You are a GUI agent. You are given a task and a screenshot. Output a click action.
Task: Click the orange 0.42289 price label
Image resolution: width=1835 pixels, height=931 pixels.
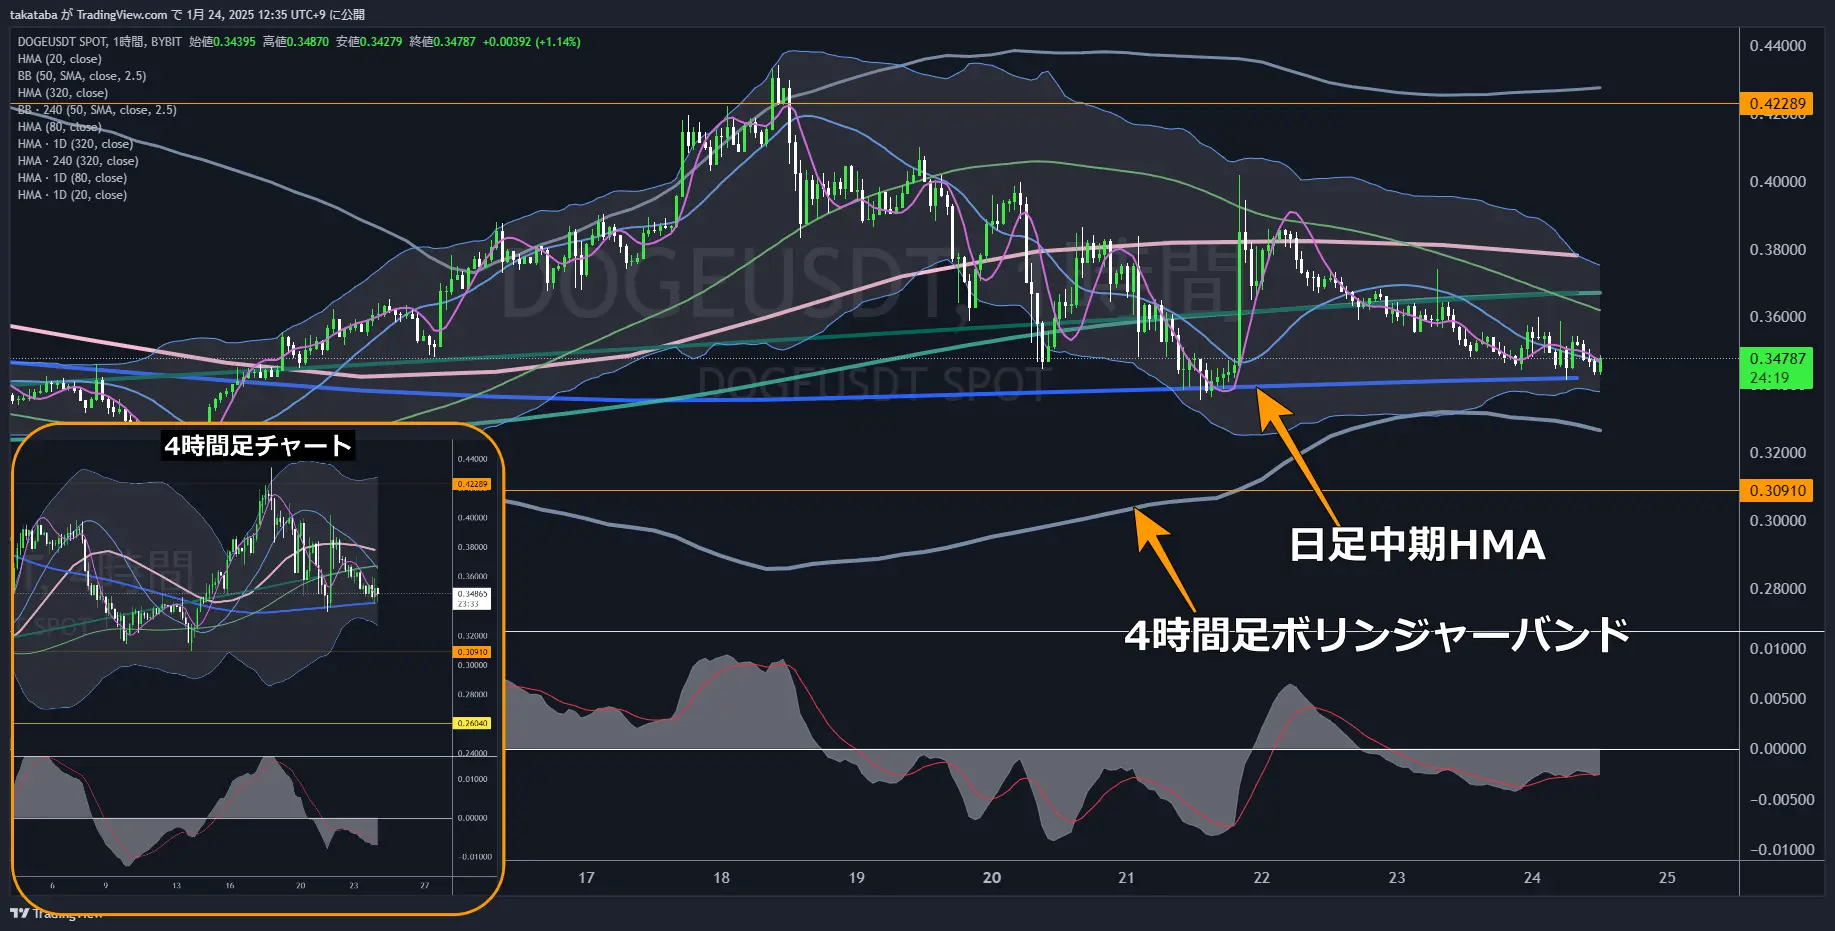click(1777, 103)
